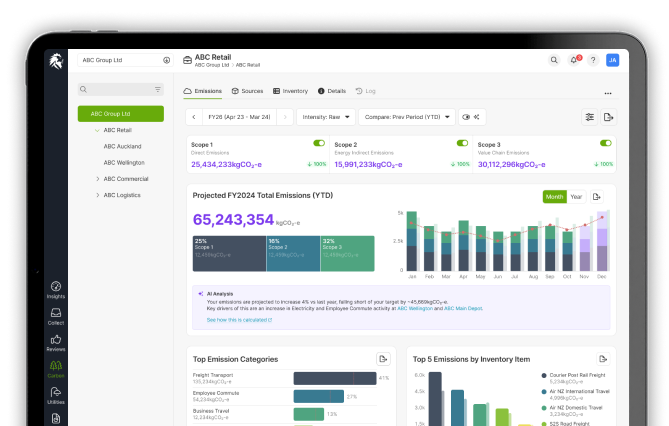Click the Business Travel 13% bar
669x426 pixels.
[308, 414]
